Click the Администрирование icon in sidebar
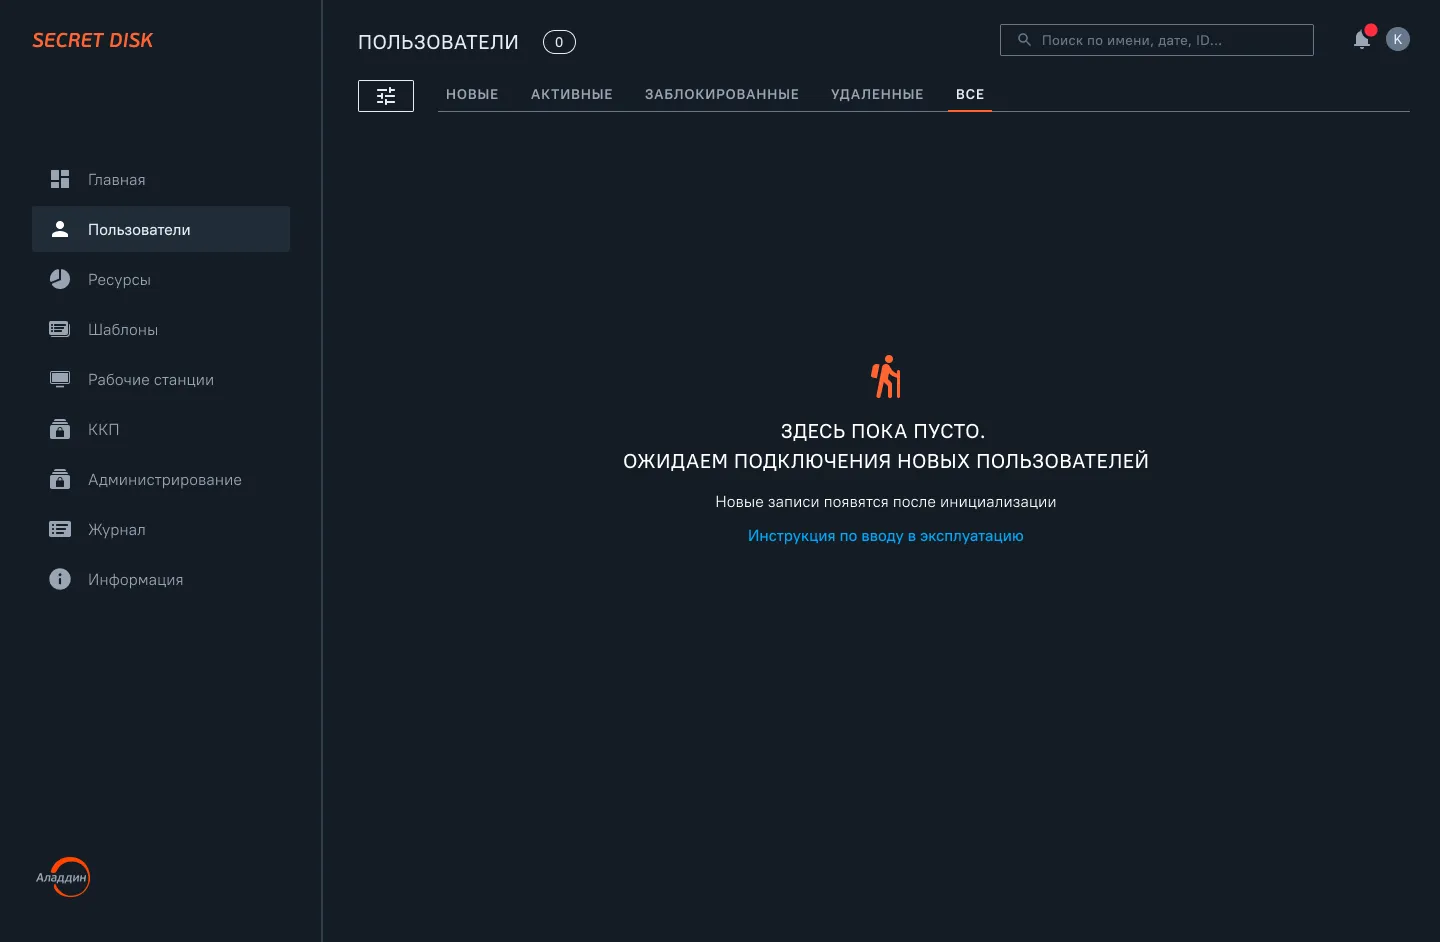The height and width of the screenshot is (942, 1440). click(60, 479)
